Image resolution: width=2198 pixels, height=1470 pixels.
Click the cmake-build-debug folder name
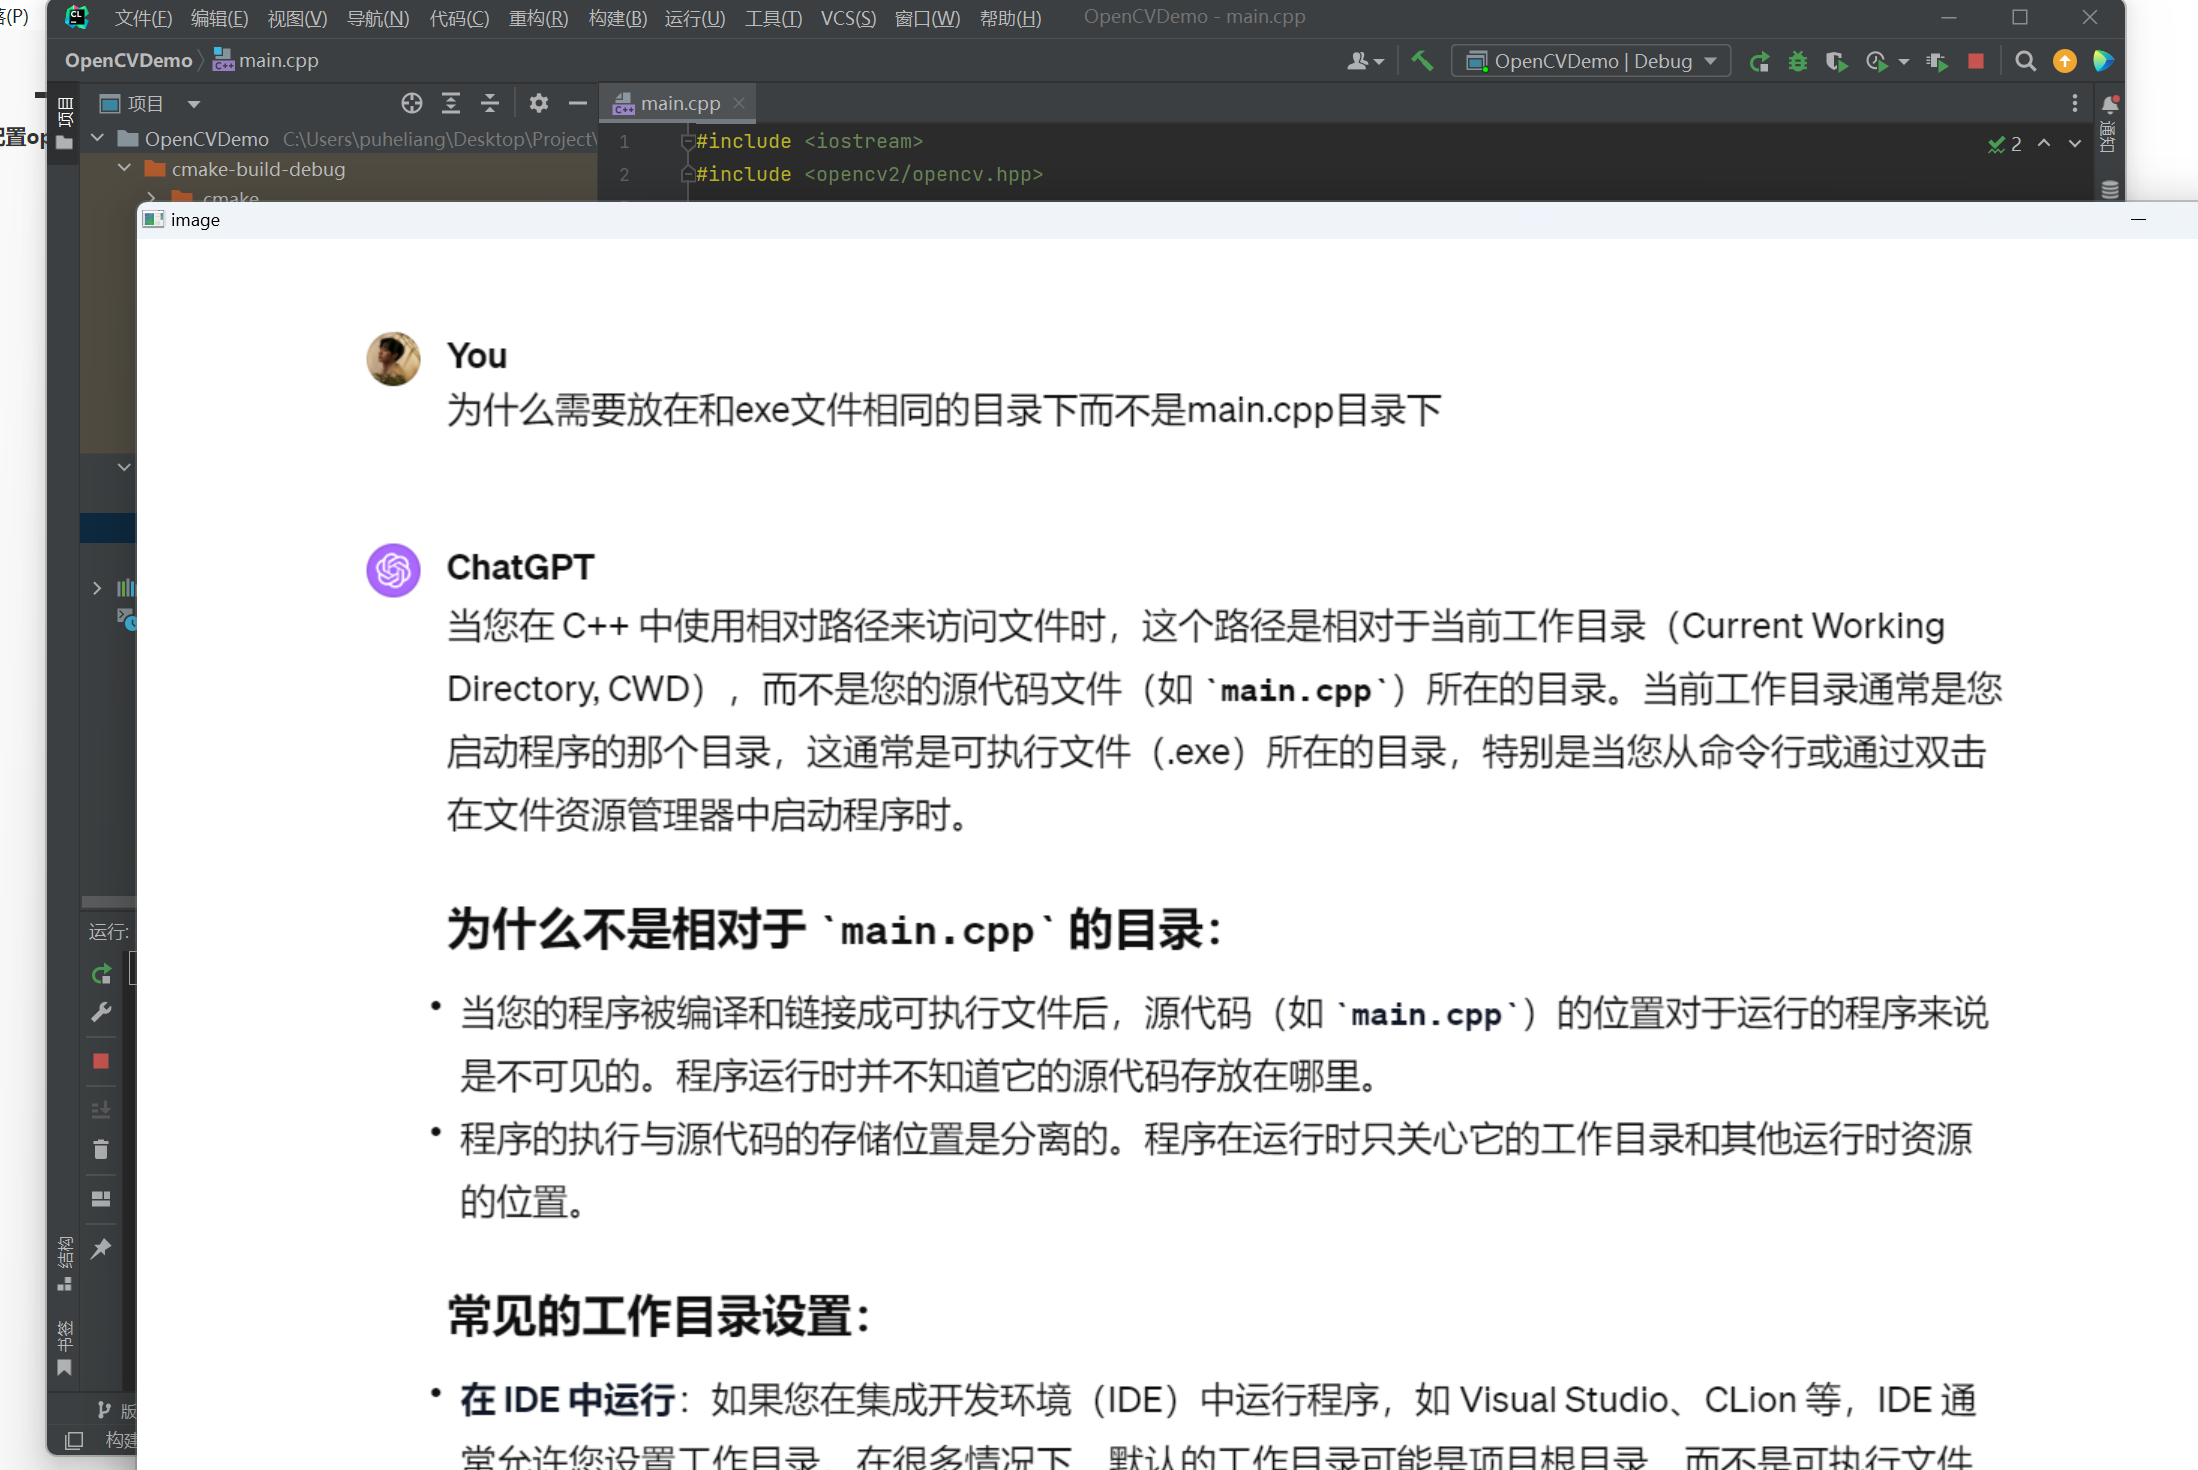click(258, 169)
